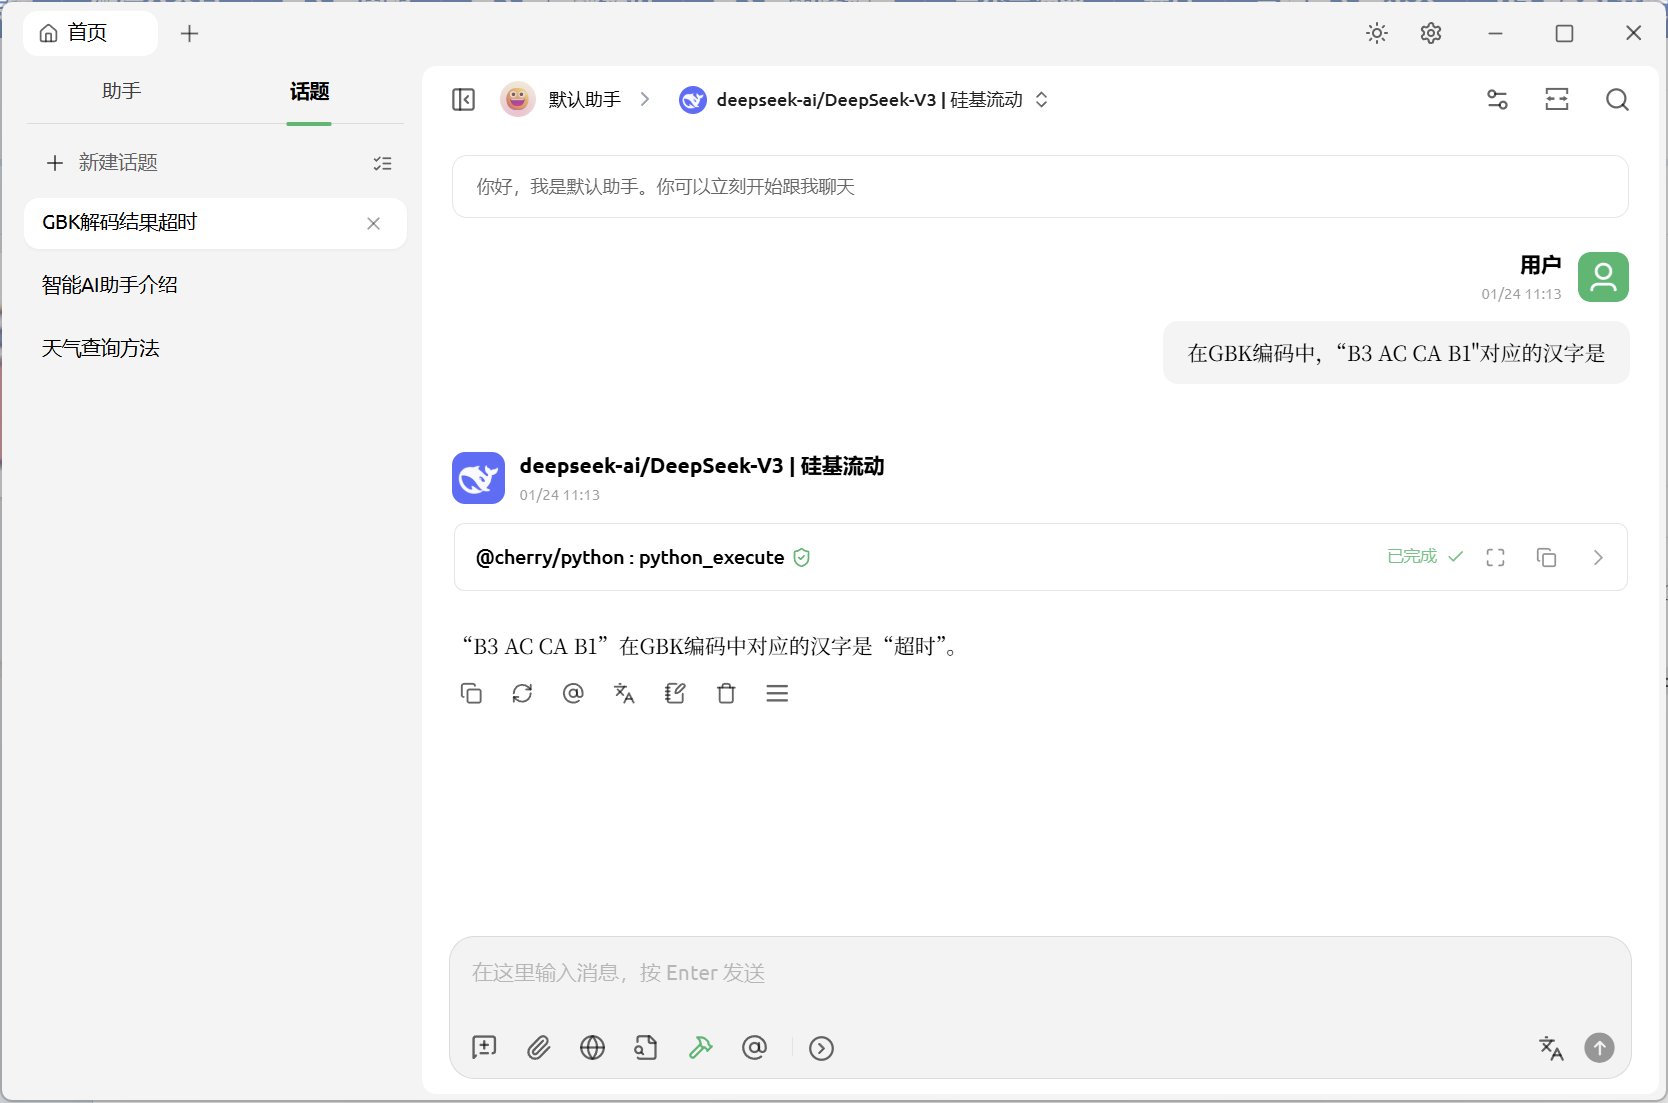Close the GBK解码结果超时 topic
Image resolution: width=1668 pixels, height=1103 pixels.
[x=374, y=224]
